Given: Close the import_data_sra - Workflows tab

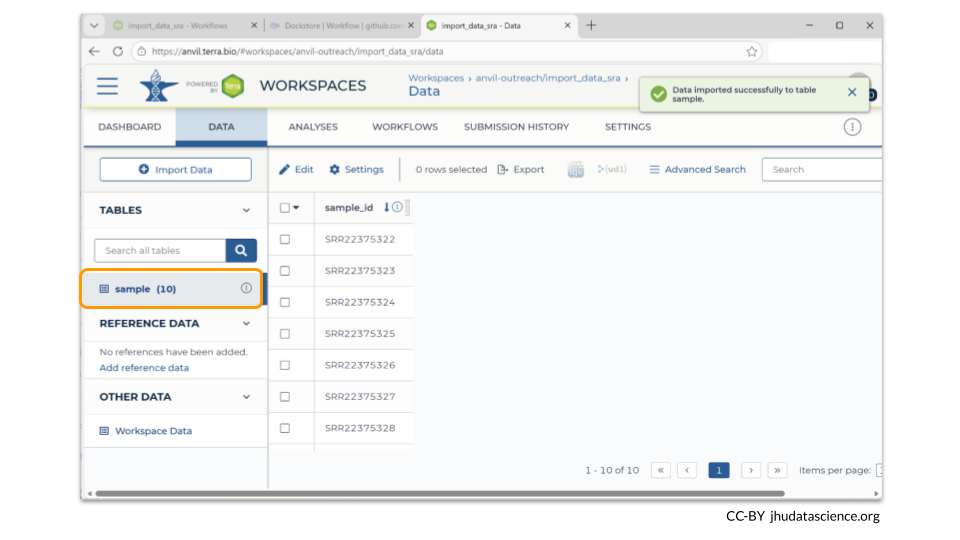Looking at the screenshot, I should 254,26.
